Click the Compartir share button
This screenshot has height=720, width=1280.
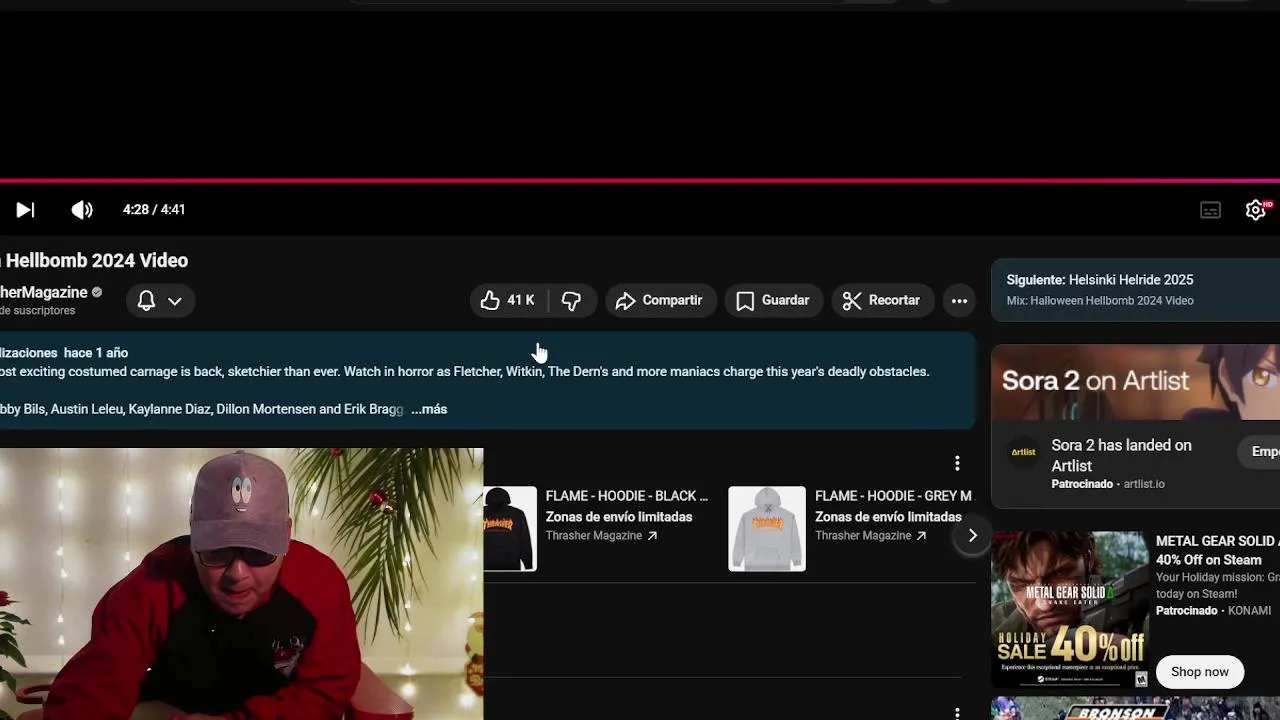click(x=660, y=300)
